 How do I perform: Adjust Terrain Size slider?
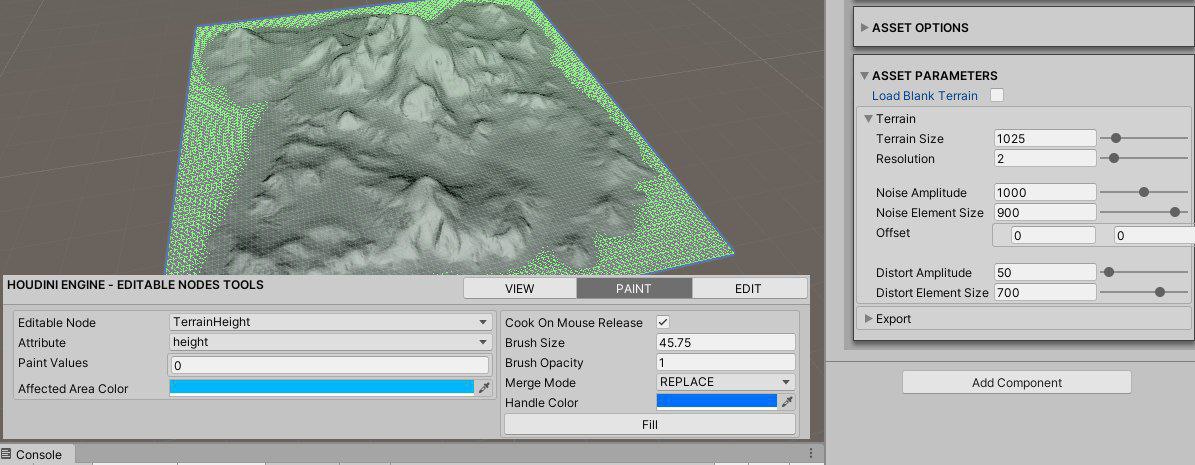pyautogui.click(x=1143, y=139)
